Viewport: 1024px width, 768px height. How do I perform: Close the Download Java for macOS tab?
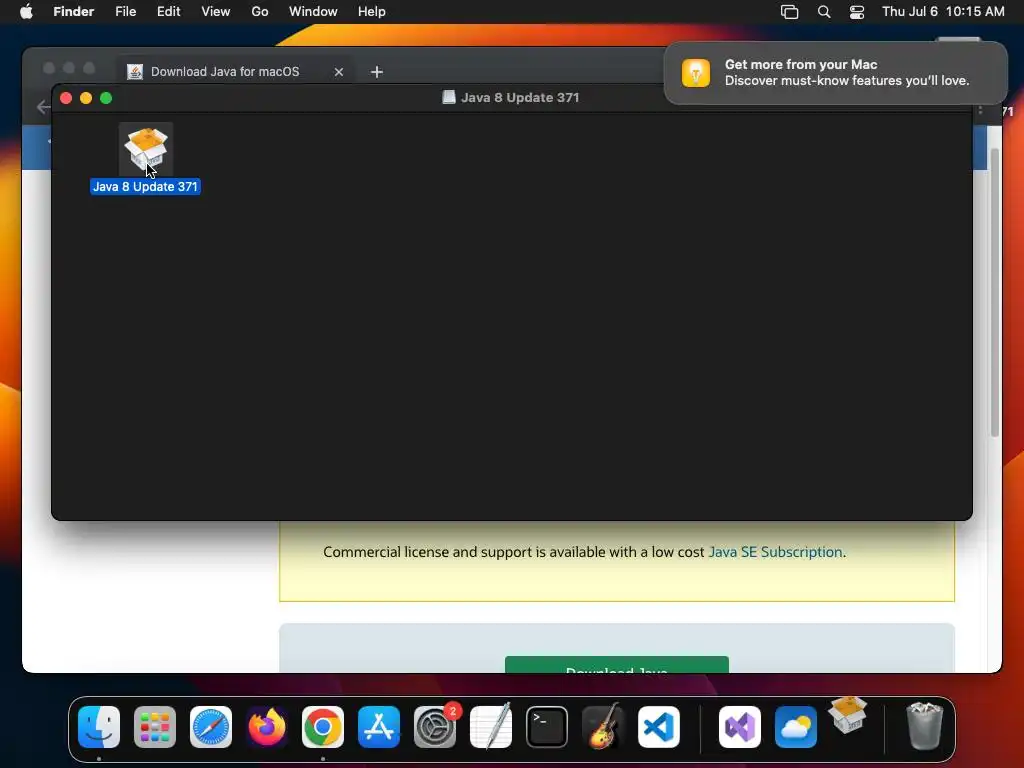click(x=339, y=72)
